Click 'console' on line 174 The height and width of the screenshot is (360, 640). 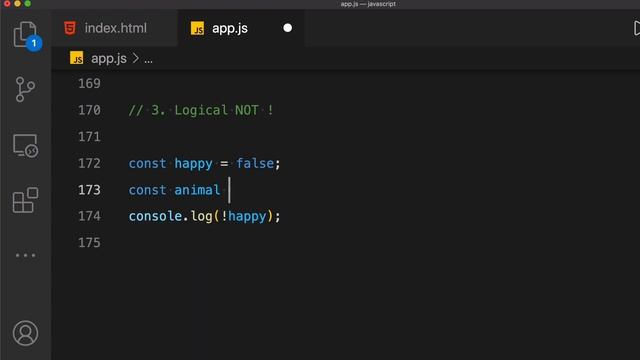(x=156, y=216)
